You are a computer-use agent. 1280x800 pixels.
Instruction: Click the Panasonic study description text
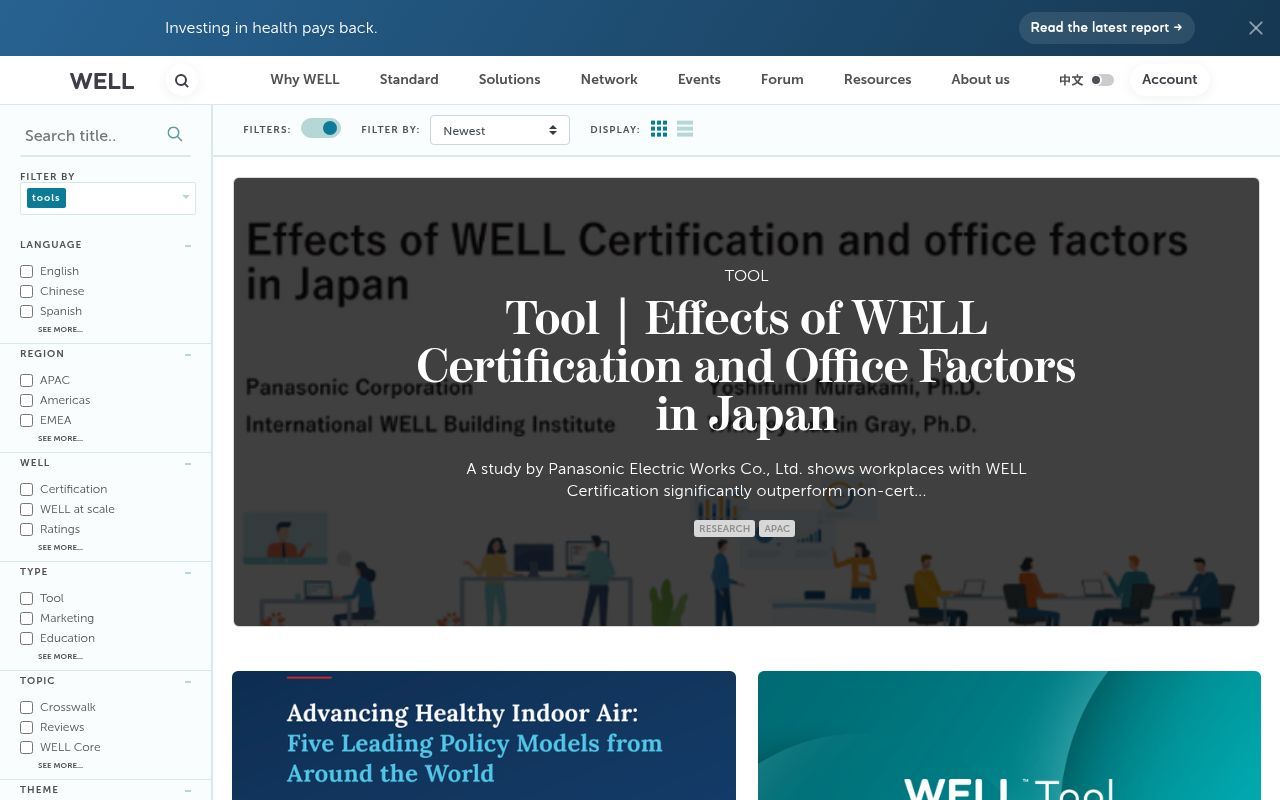pyautogui.click(x=746, y=480)
